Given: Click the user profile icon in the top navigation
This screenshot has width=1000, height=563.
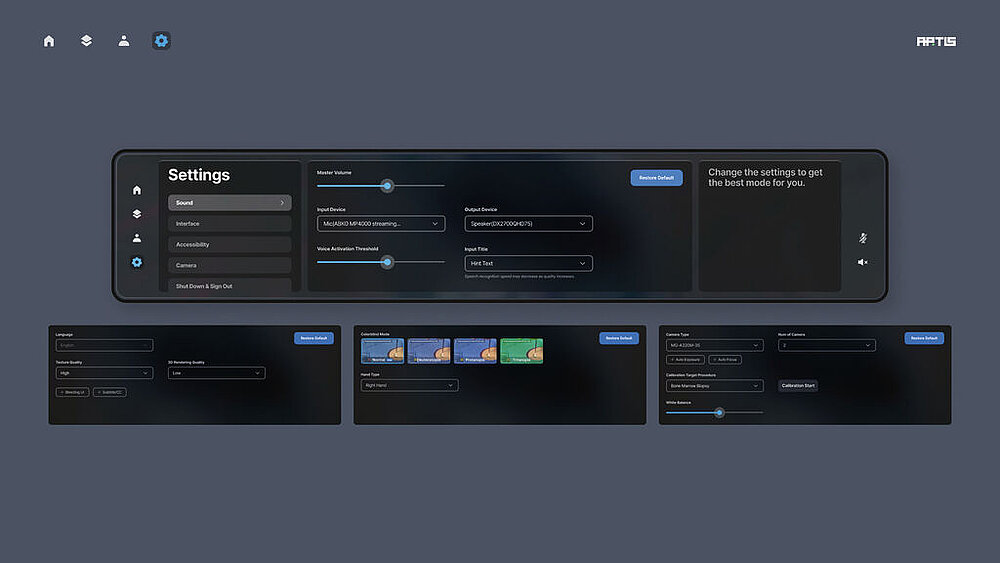Looking at the screenshot, I should point(124,41).
